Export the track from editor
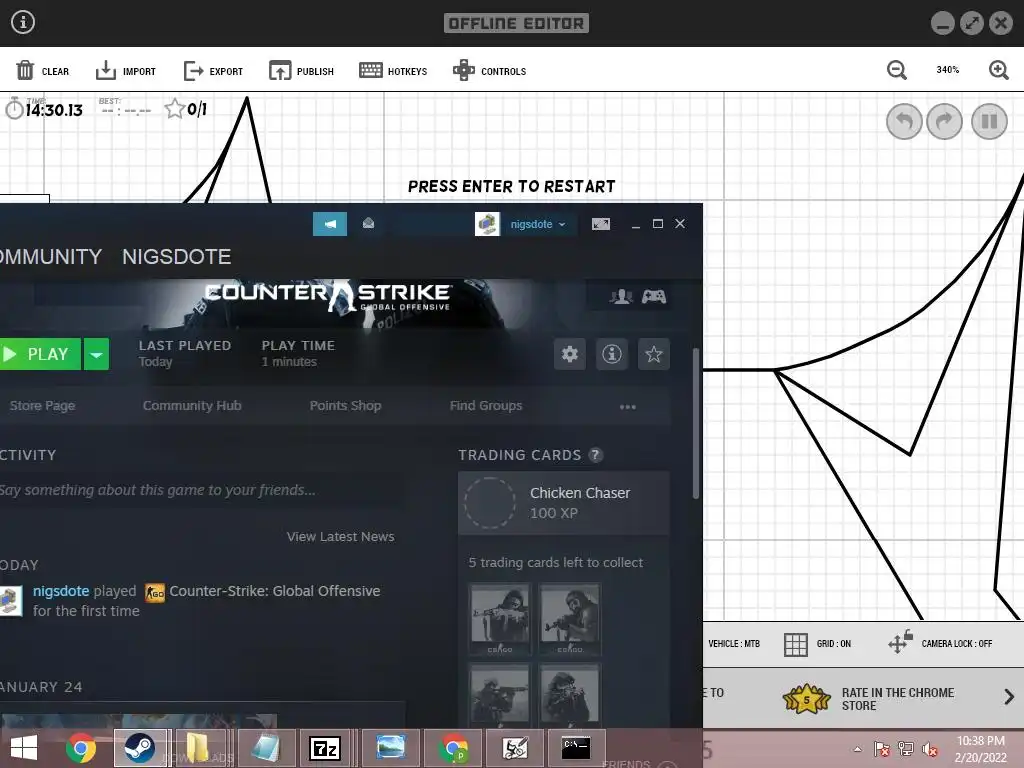Image resolution: width=1024 pixels, height=768 pixels. (213, 71)
